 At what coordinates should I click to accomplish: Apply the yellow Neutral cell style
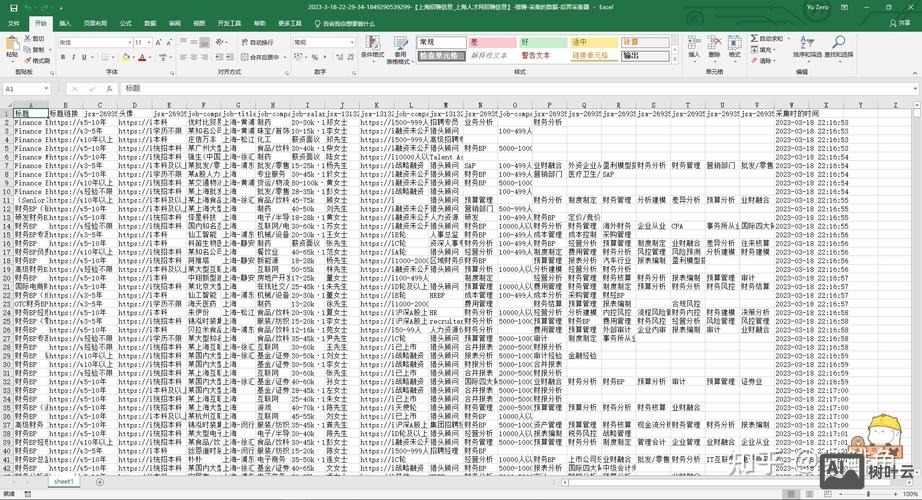point(594,42)
